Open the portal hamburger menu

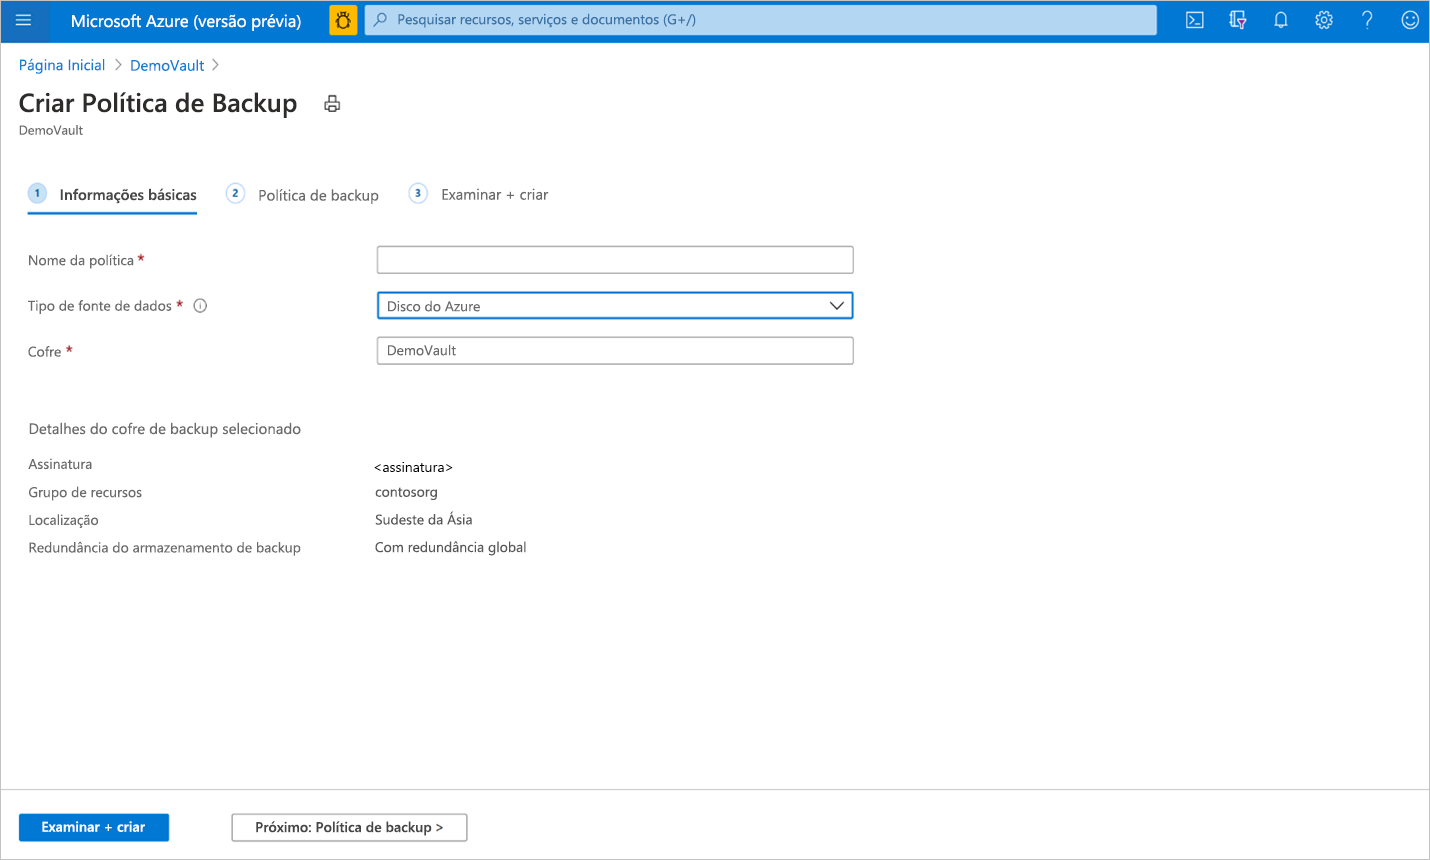24,20
